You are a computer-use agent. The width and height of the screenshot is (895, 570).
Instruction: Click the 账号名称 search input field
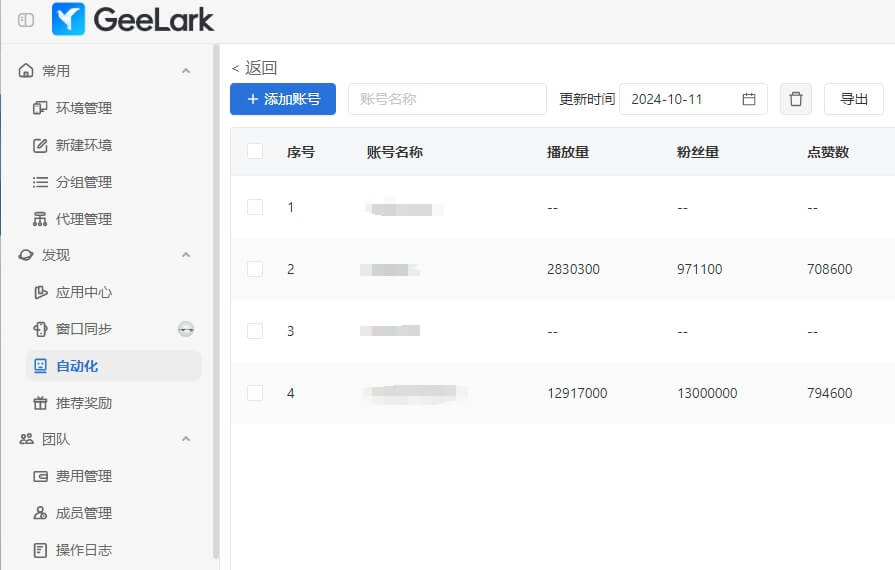click(x=447, y=99)
